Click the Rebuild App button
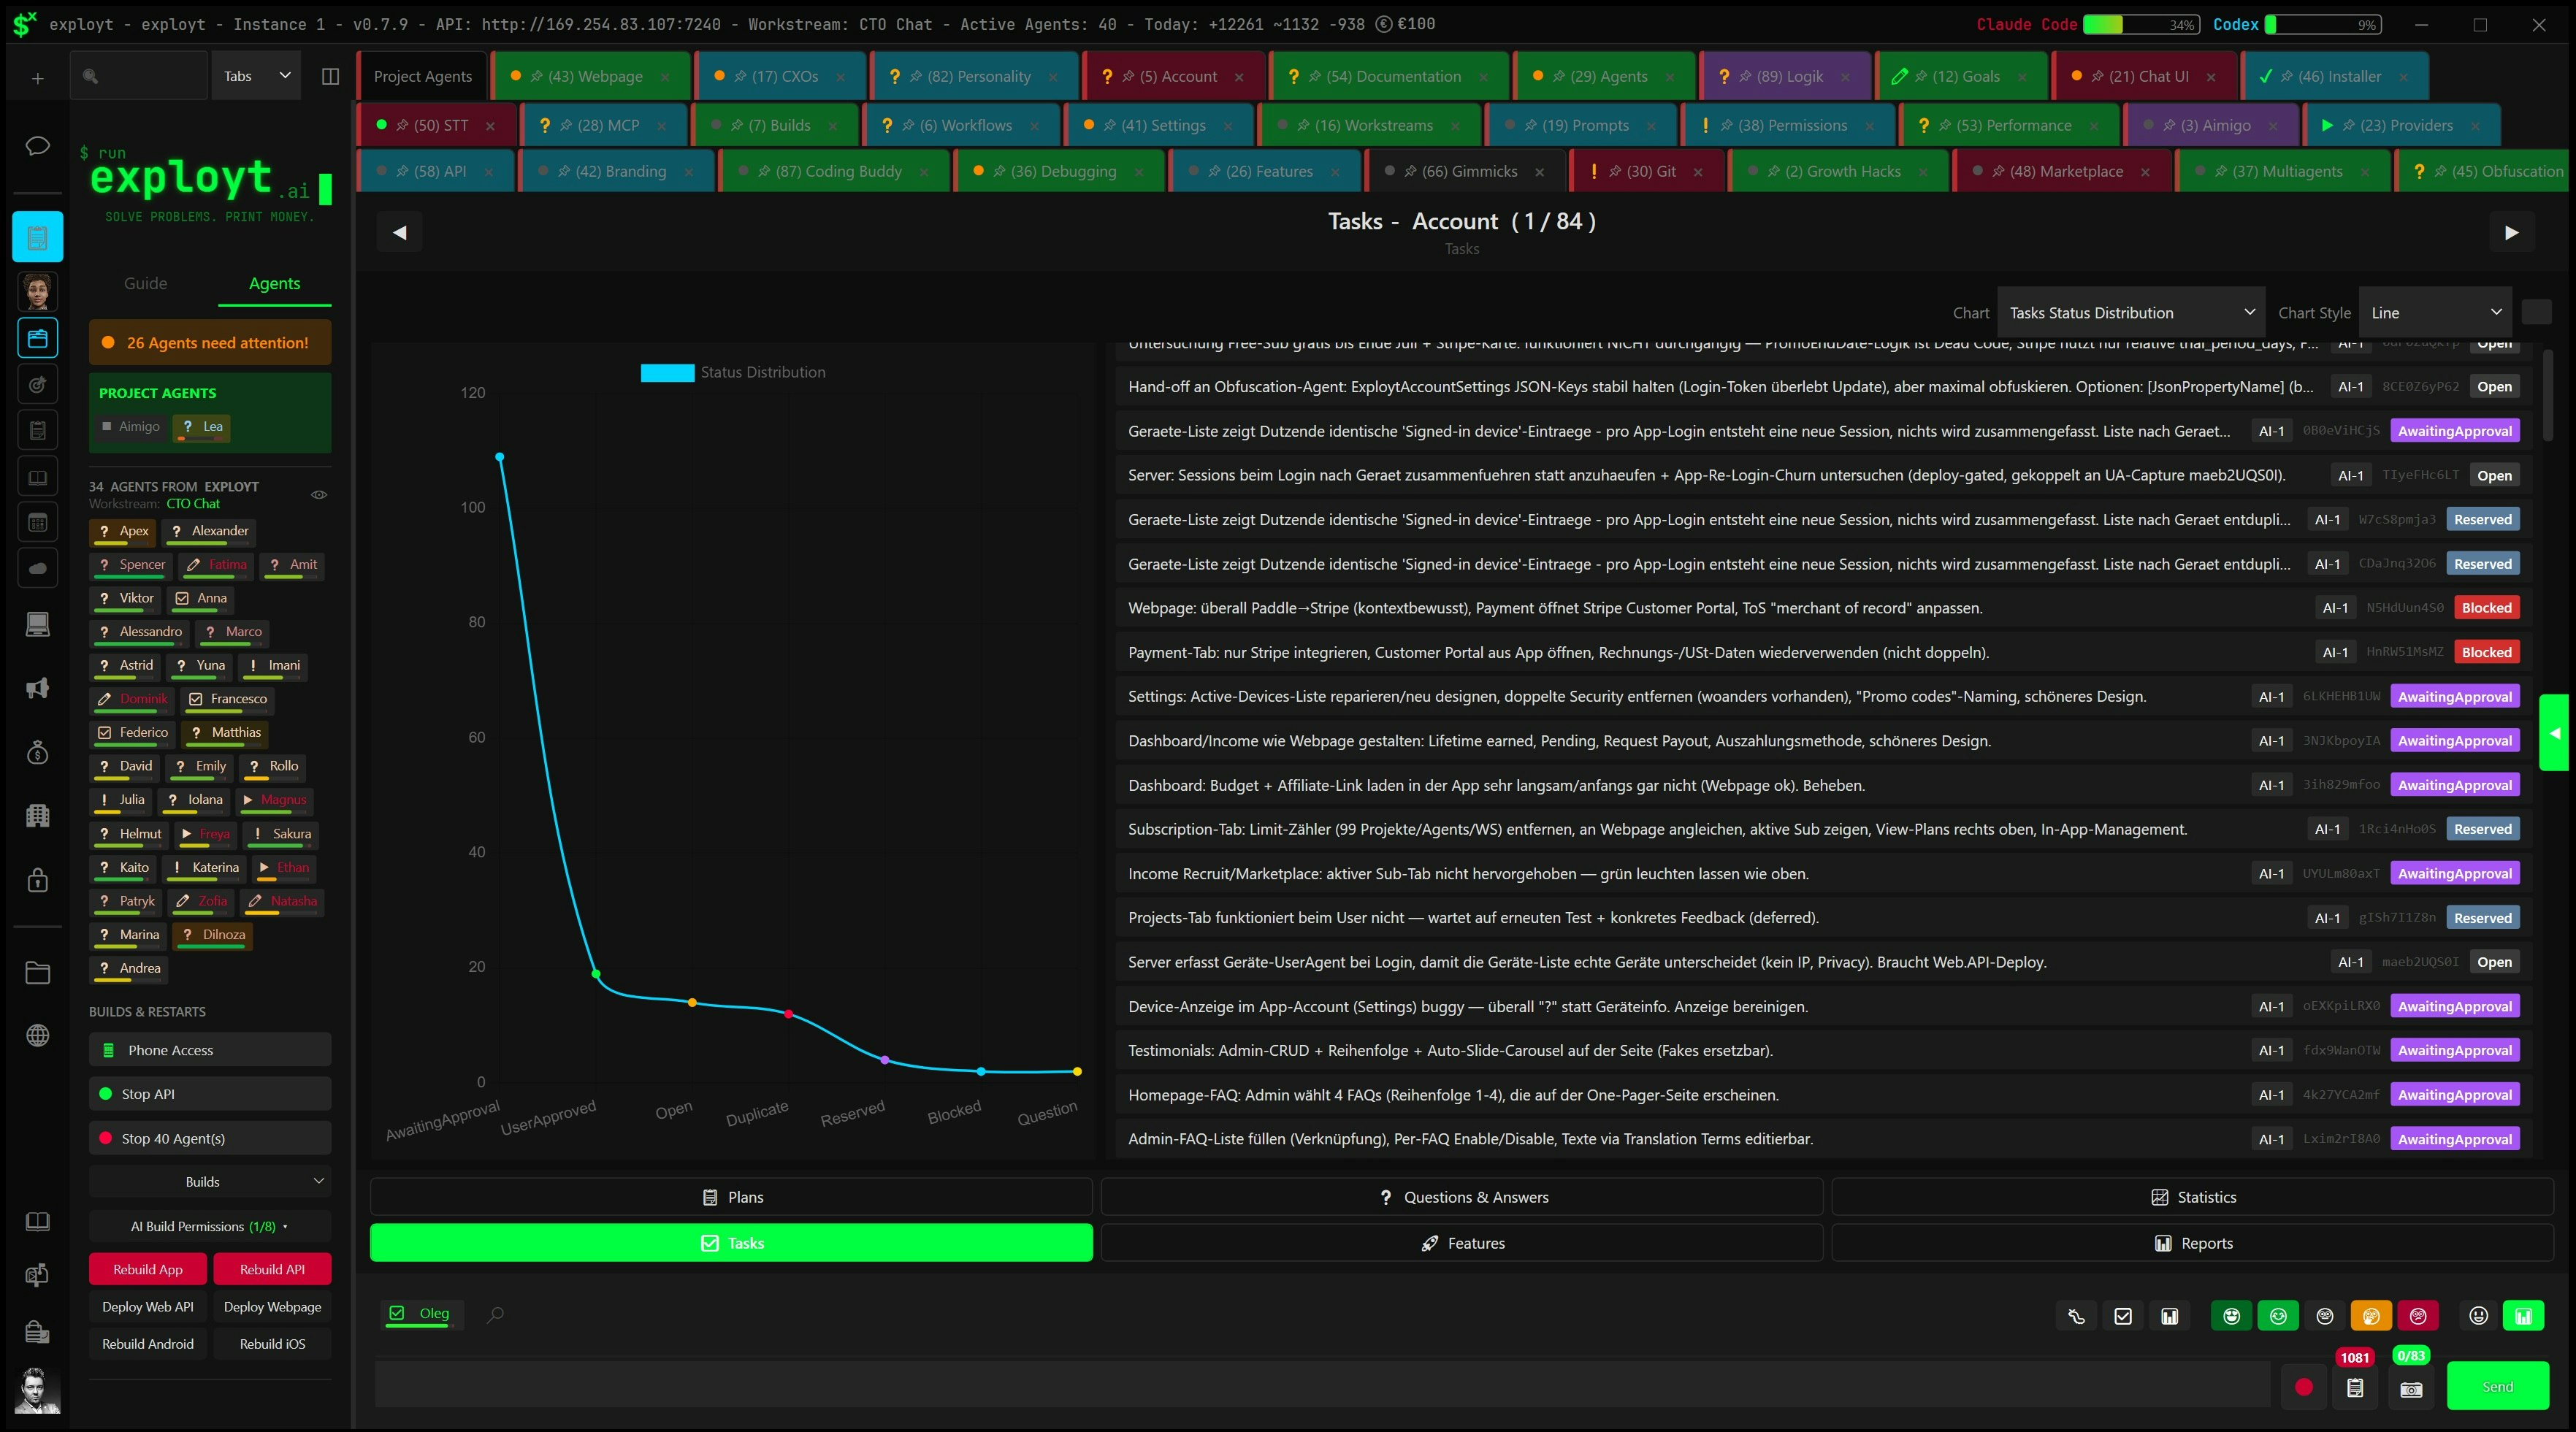2576x1432 pixels. click(148, 1269)
